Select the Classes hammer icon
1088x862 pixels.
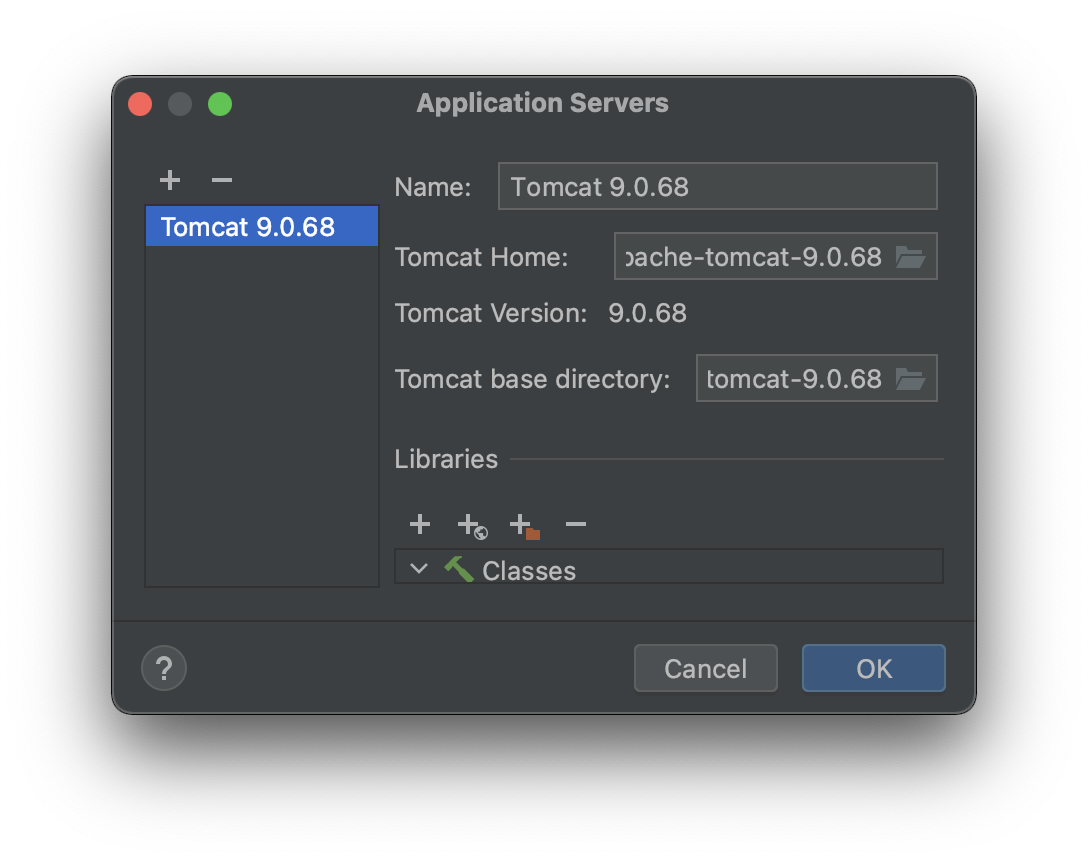tap(459, 569)
